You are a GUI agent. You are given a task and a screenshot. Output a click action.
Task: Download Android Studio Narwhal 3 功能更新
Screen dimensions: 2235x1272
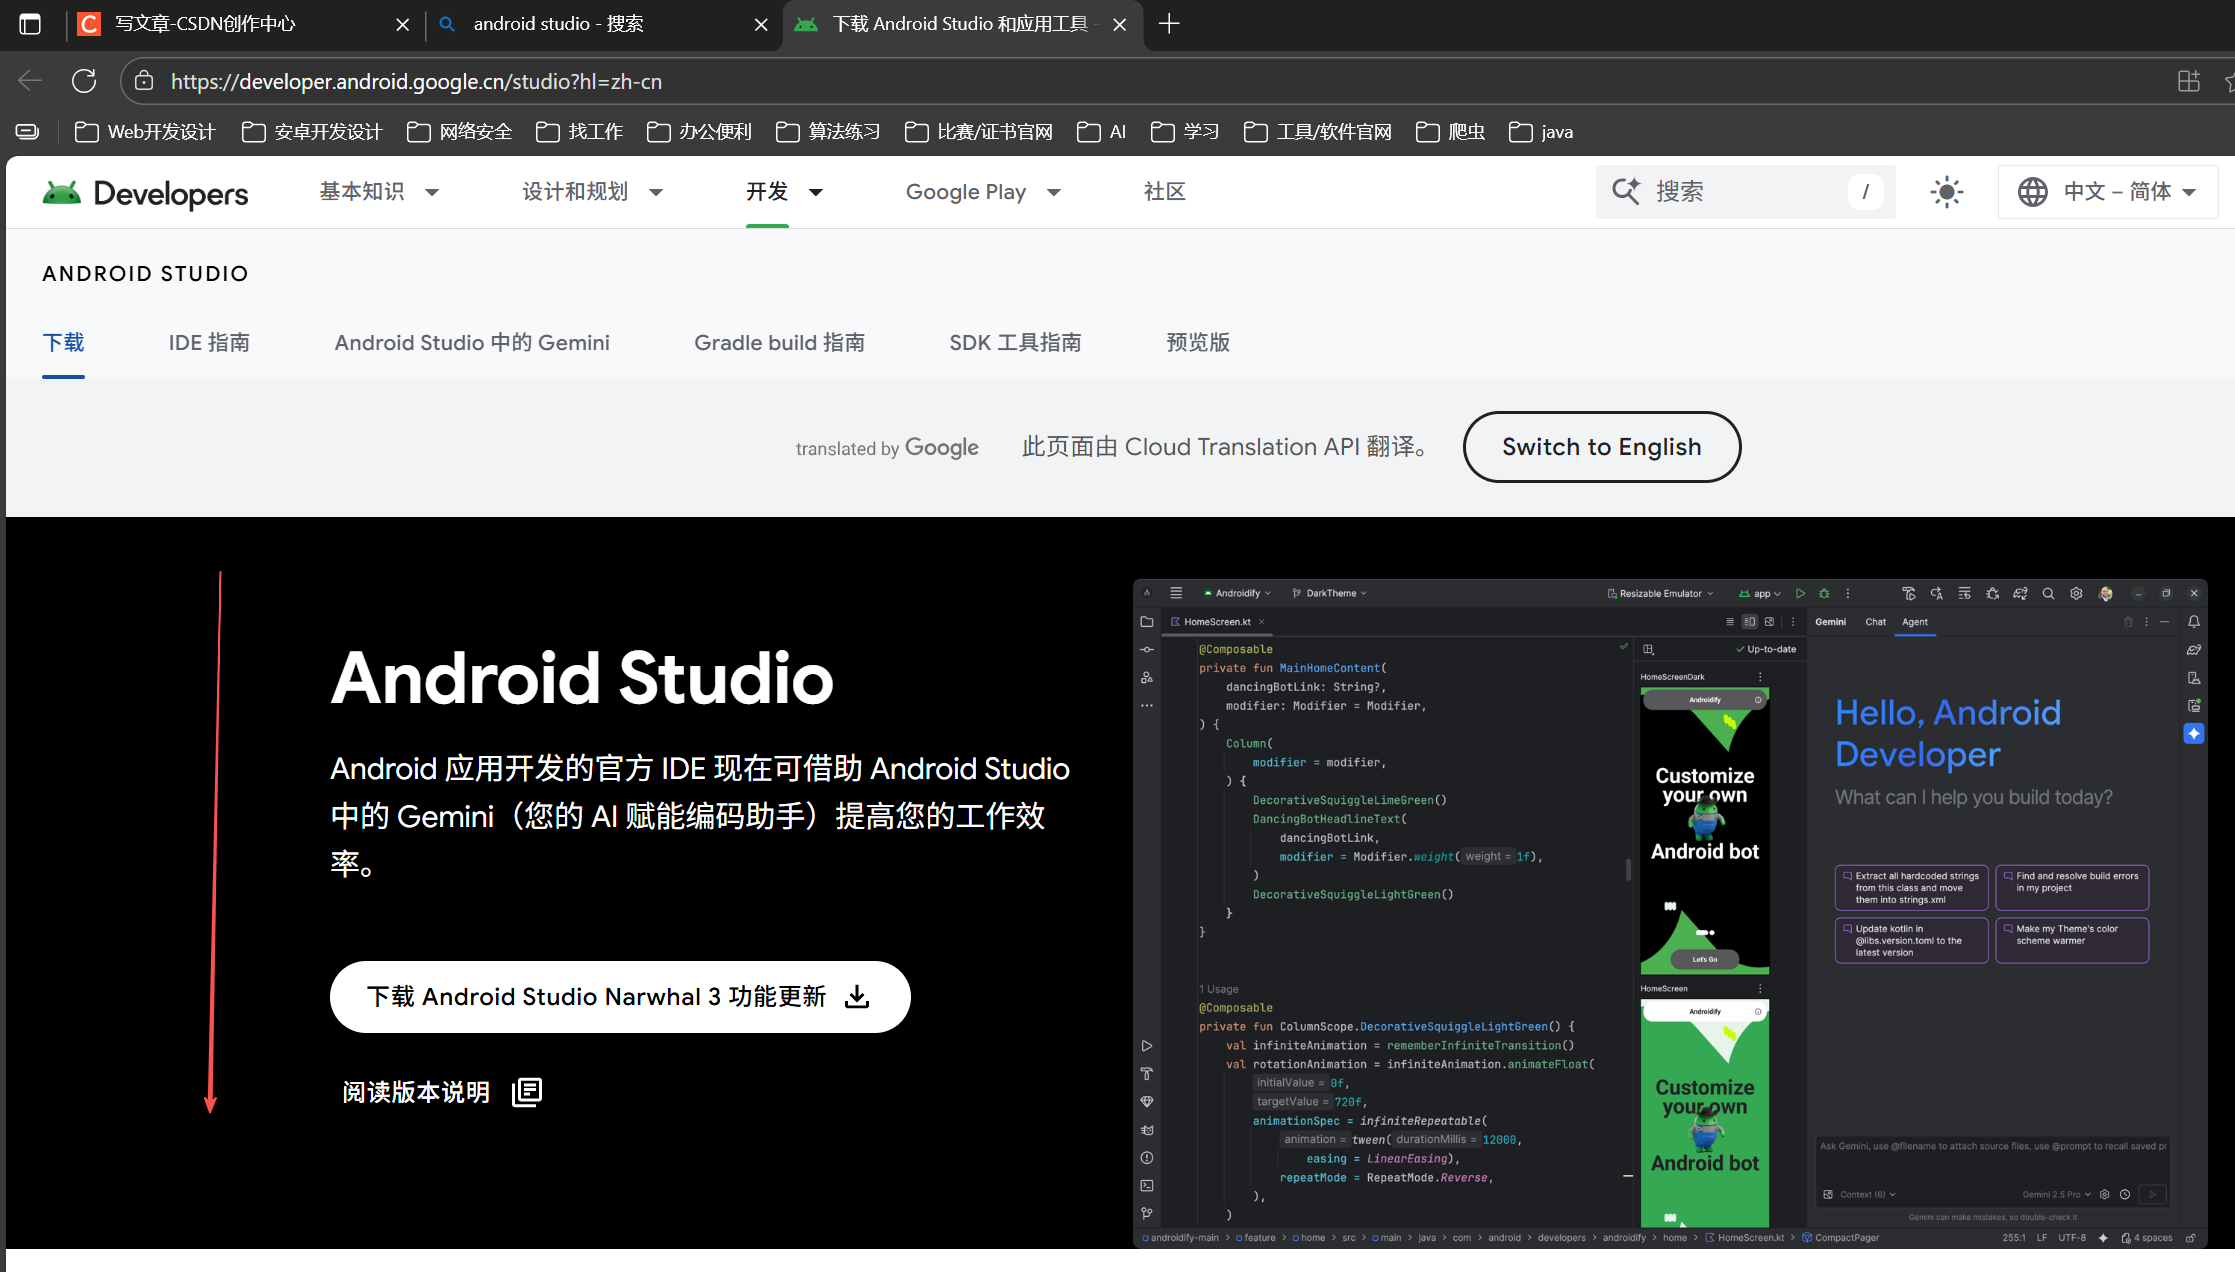coord(620,997)
